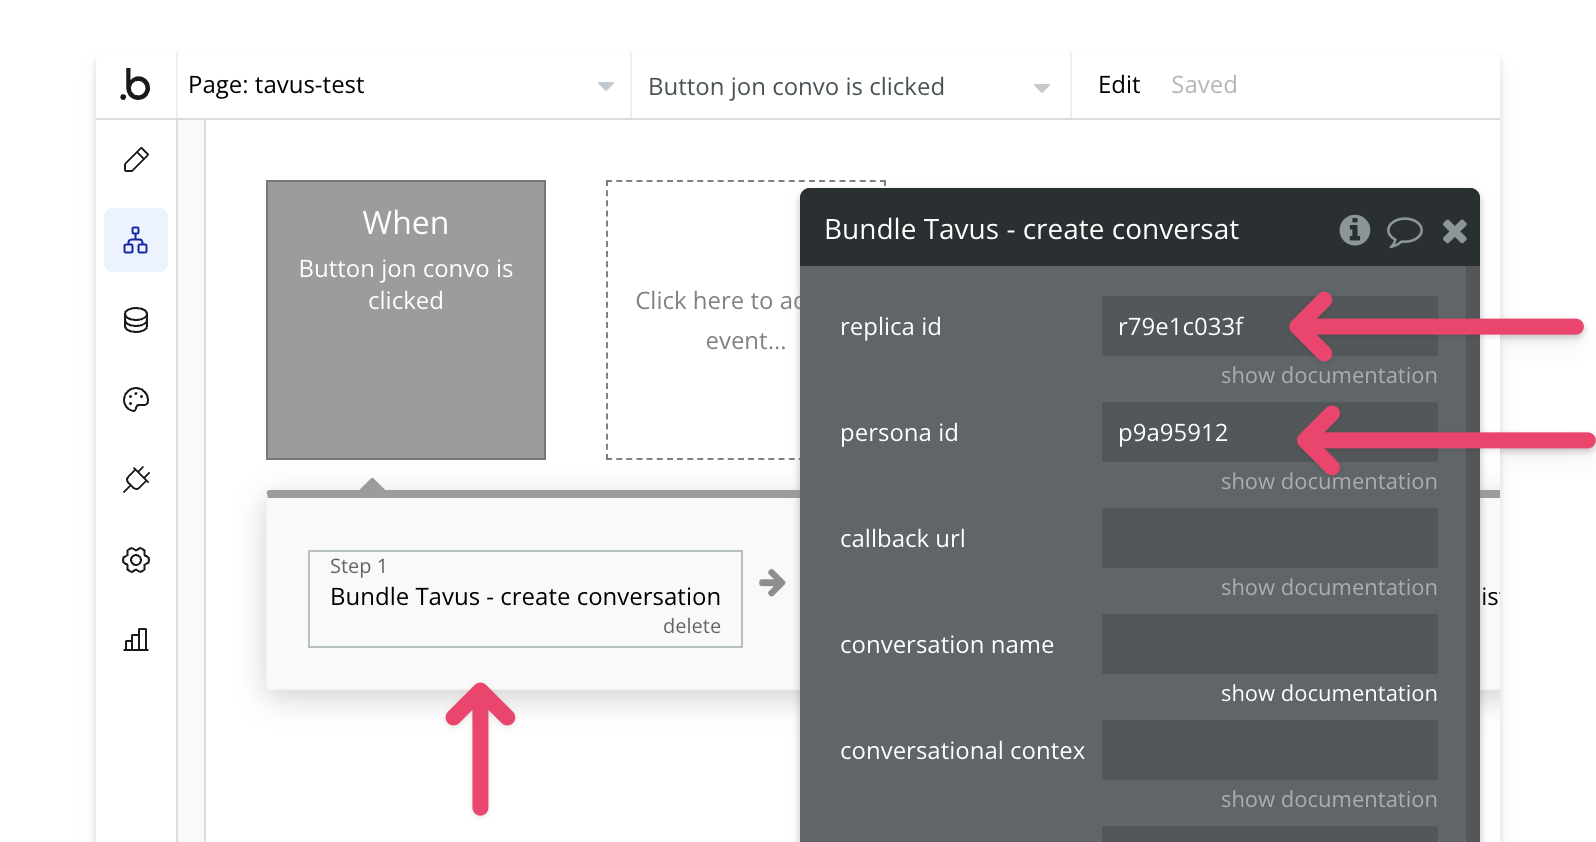Screen dimensions: 1596x842
Task: Click the panel title Bundle Tavus text
Action: (x=1031, y=230)
